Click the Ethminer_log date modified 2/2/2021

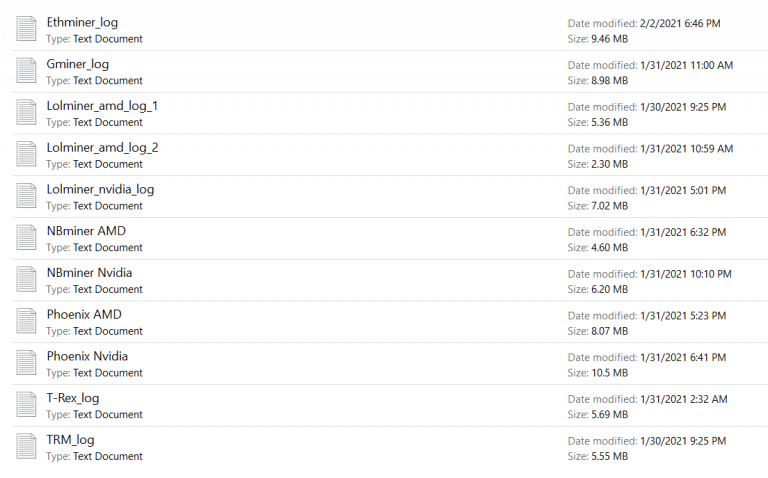coord(675,23)
